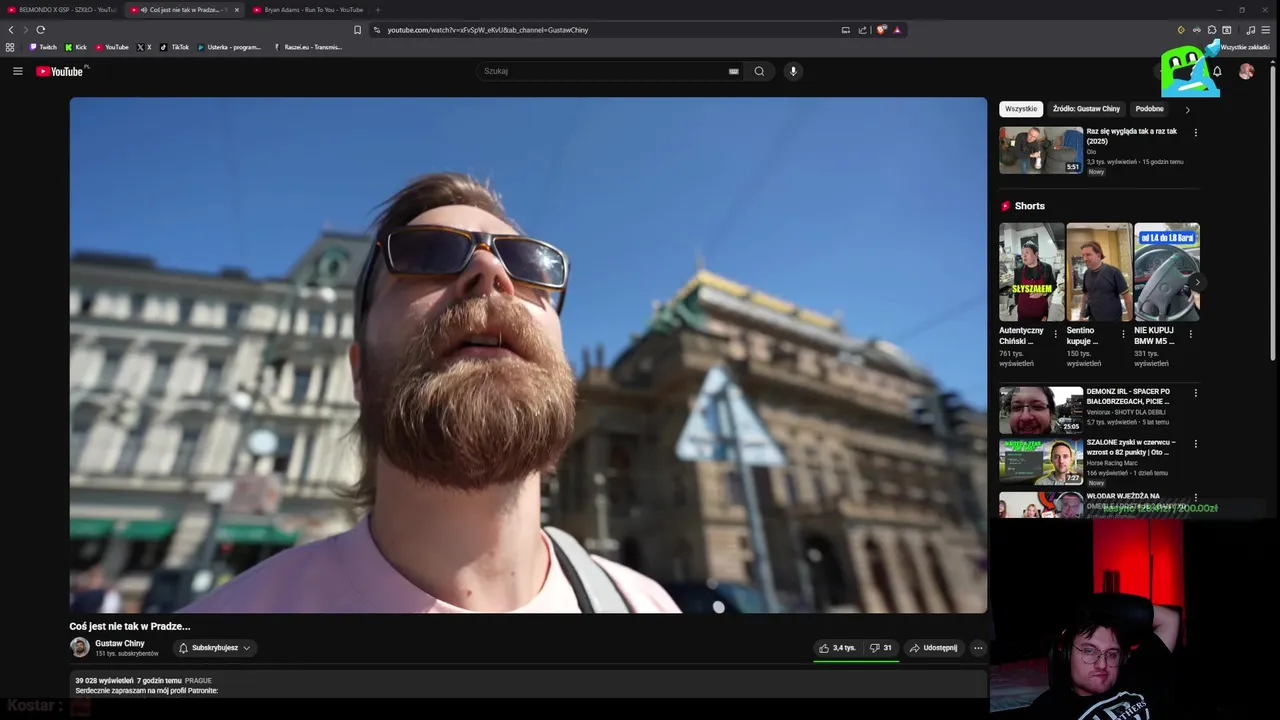Image resolution: width=1280 pixels, height=720 pixels.
Task: Select the Podobne filter chip
Action: (x=1149, y=109)
